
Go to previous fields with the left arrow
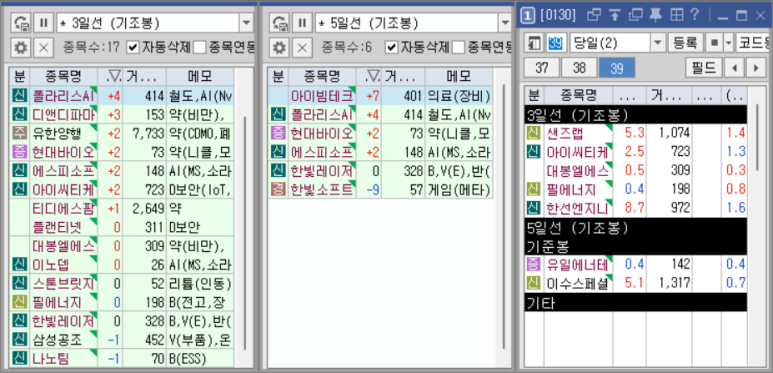point(735,68)
